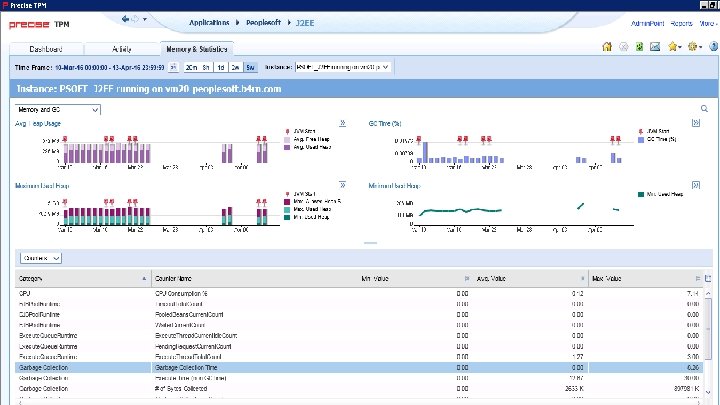Open the email/send icon in the toolbar
Image resolution: width=720 pixels, height=405 pixels.
655,46
